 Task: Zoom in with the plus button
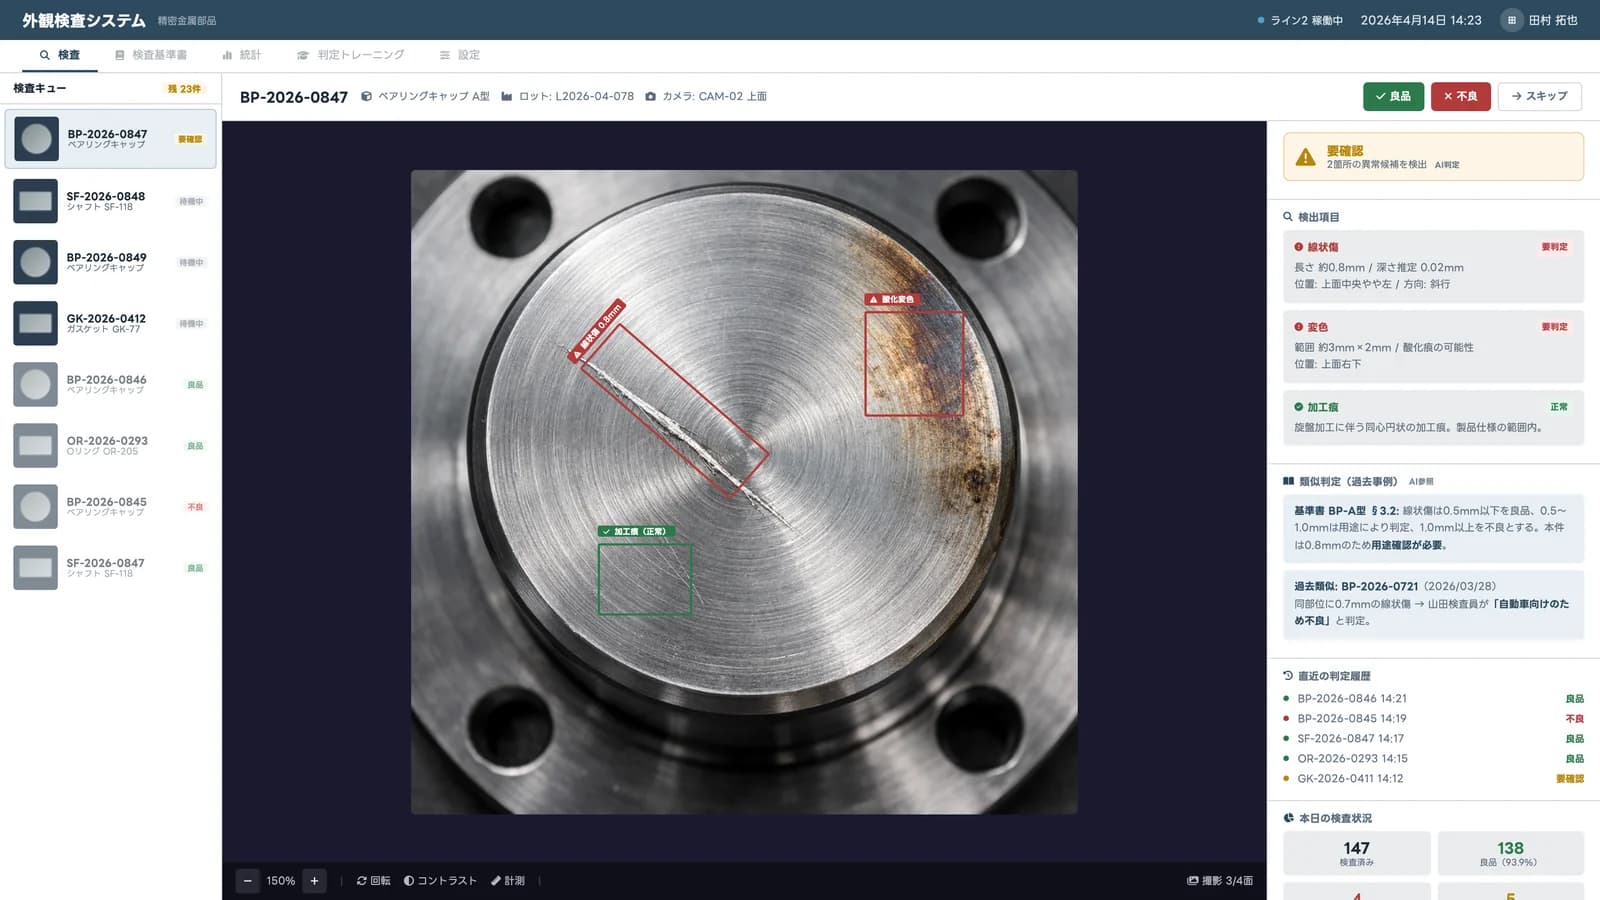tap(314, 881)
